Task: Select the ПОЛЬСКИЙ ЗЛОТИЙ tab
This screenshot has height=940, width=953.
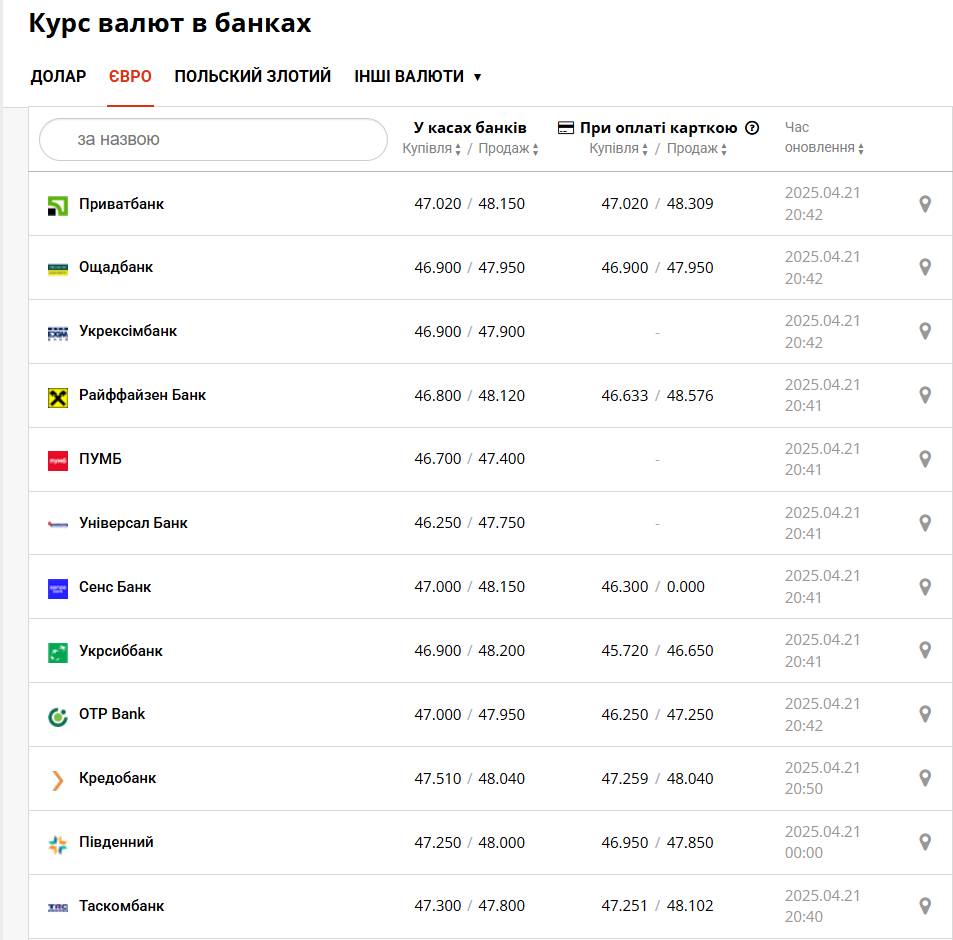Action: (252, 77)
